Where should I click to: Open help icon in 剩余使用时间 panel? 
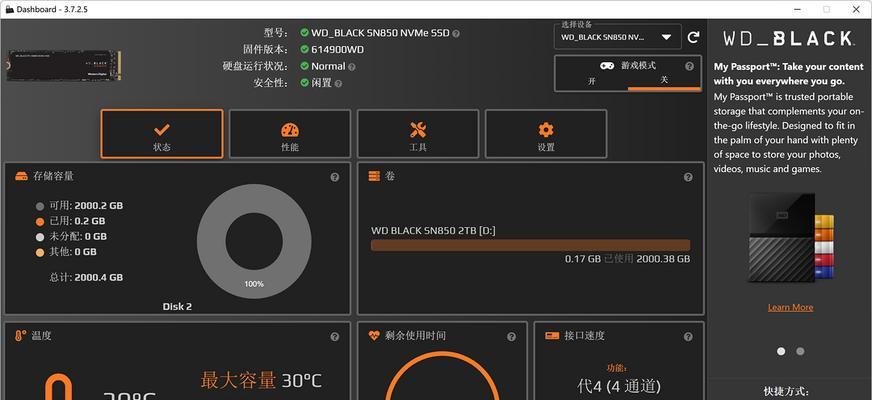(x=511, y=337)
